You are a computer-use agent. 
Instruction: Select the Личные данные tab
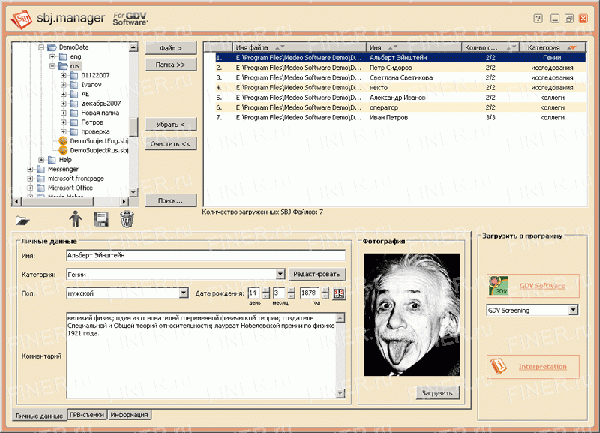coord(39,416)
